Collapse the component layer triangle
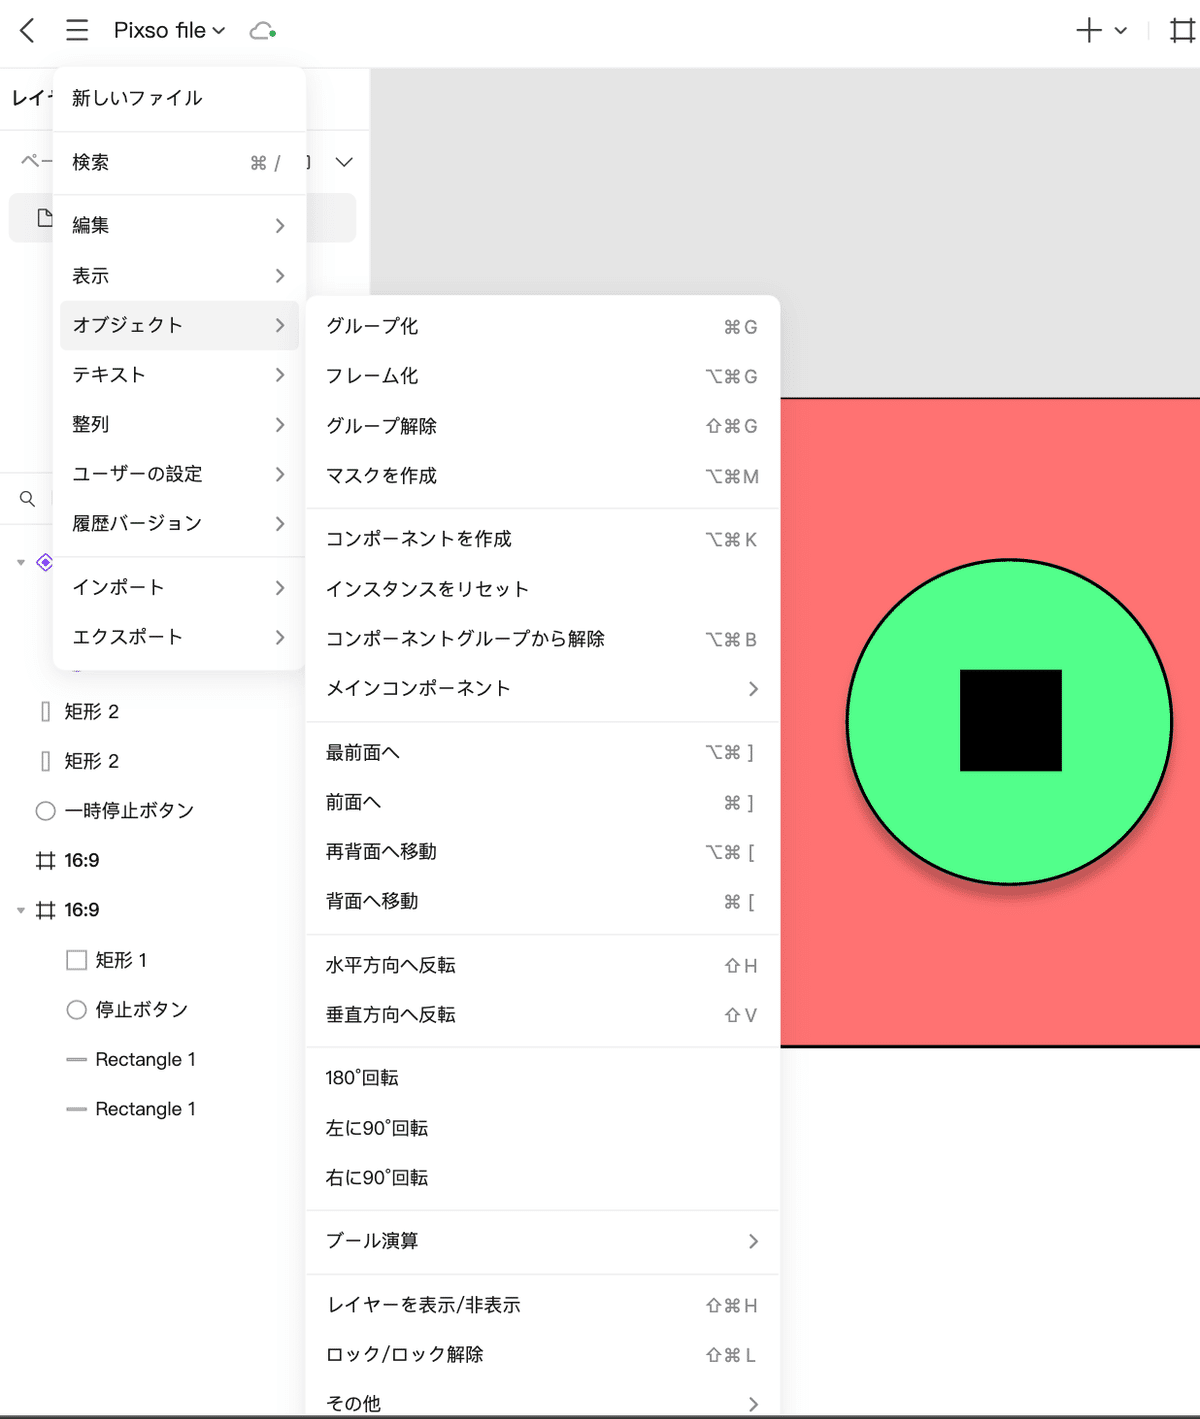Screen dimensions: 1200x1419 pyautogui.click(x=21, y=562)
